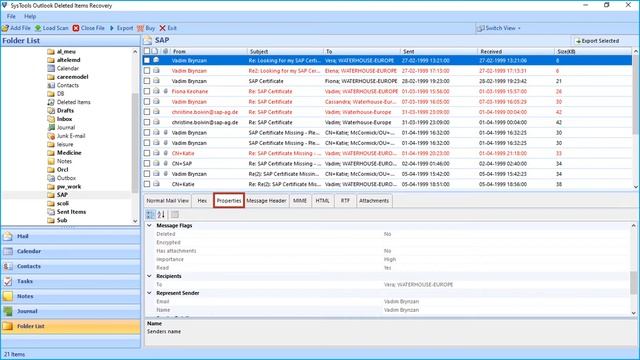Check the red CN=Katie email row
Image resolution: width=640 pixels, height=360 pixels.
pos(147,153)
